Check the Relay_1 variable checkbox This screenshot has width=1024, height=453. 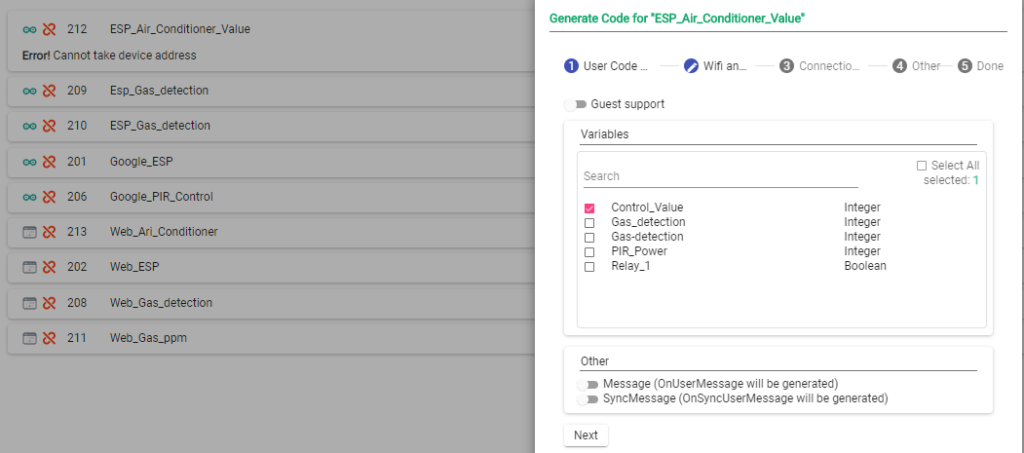click(x=589, y=267)
